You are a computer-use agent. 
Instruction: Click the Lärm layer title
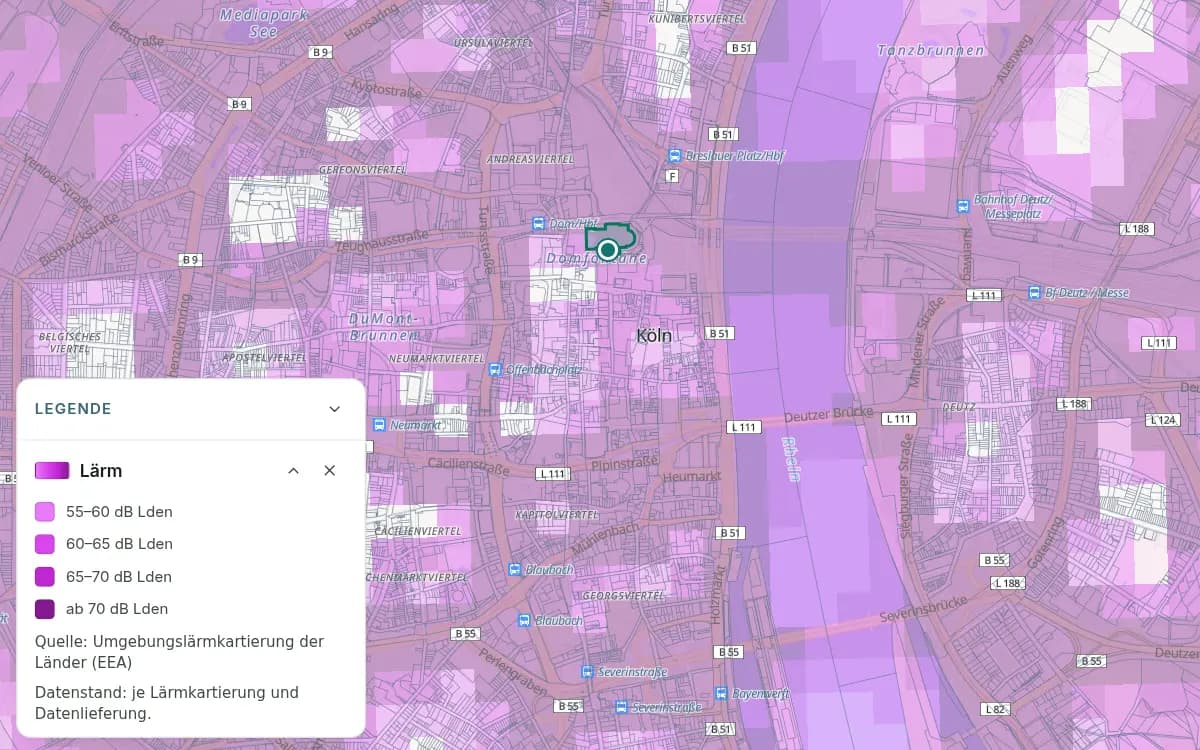click(x=101, y=470)
